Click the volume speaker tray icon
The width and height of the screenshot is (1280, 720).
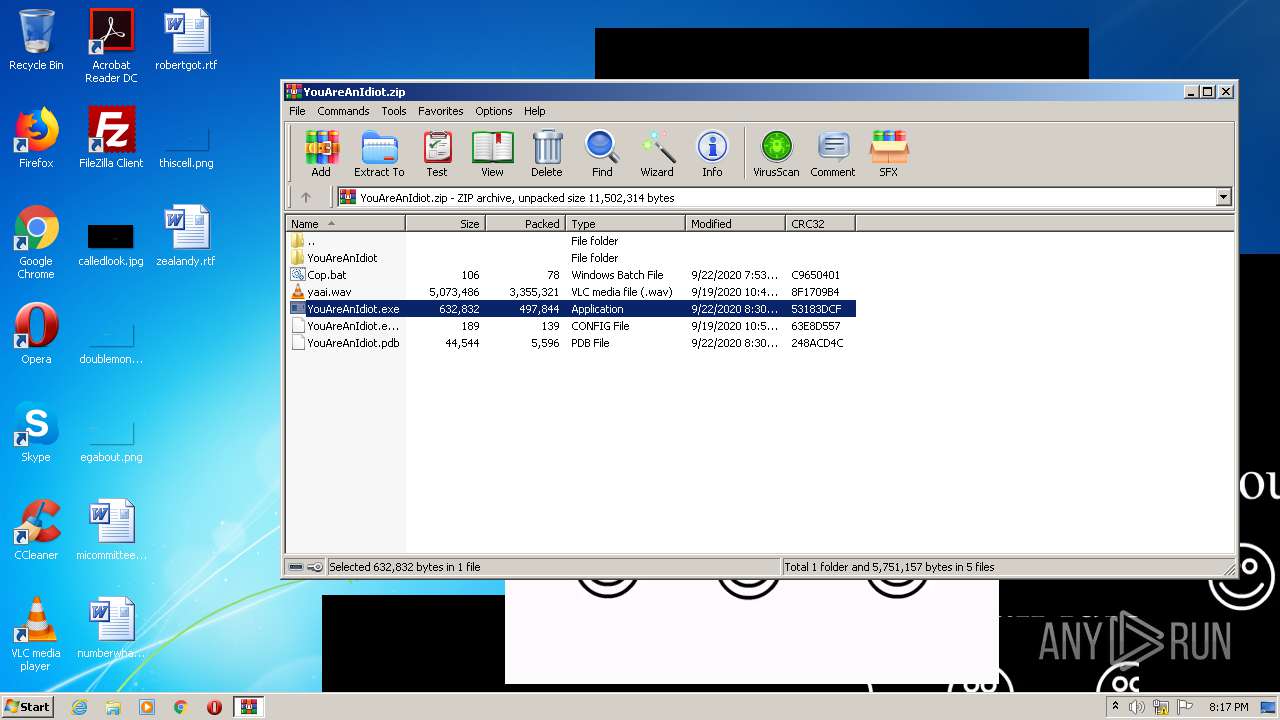point(1137,707)
